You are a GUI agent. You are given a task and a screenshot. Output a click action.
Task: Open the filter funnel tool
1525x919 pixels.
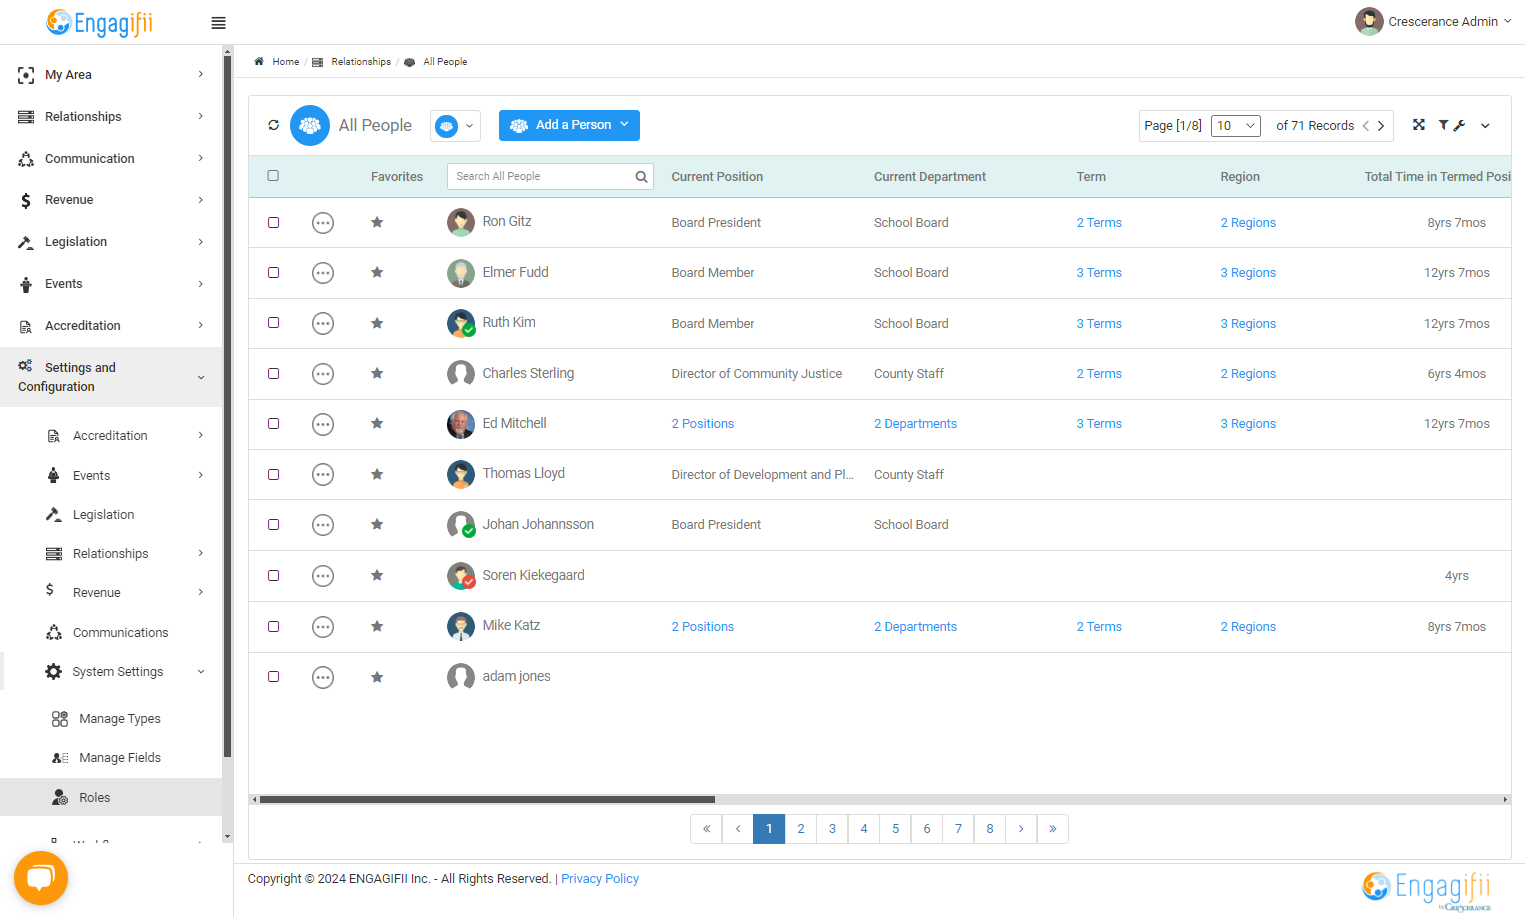(1443, 125)
